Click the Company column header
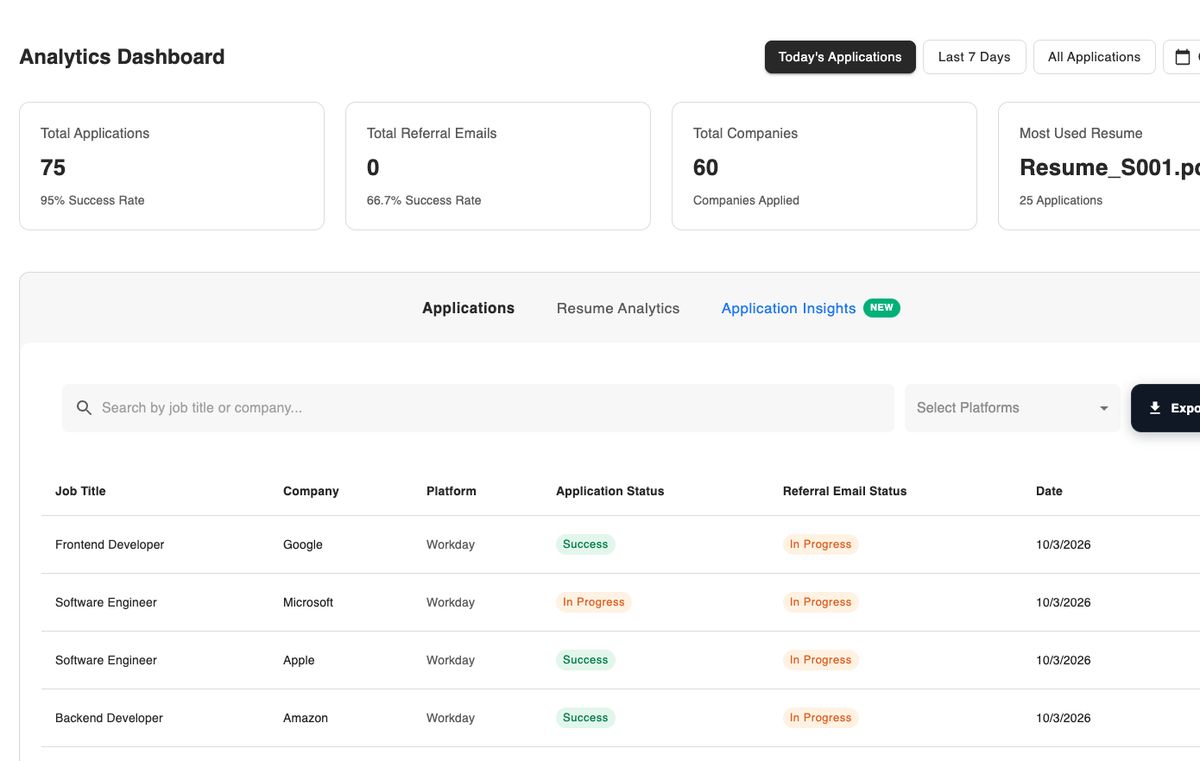 pyautogui.click(x=311, y=491)
